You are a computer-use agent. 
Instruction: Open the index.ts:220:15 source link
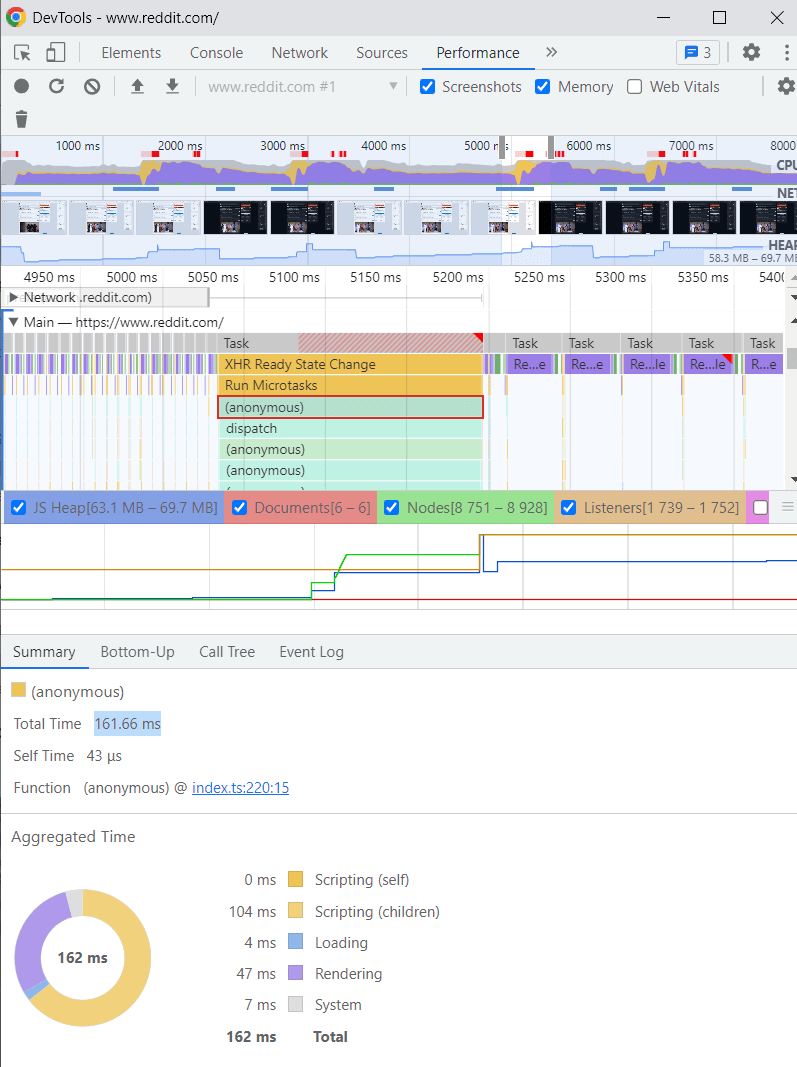coord(240,787)
